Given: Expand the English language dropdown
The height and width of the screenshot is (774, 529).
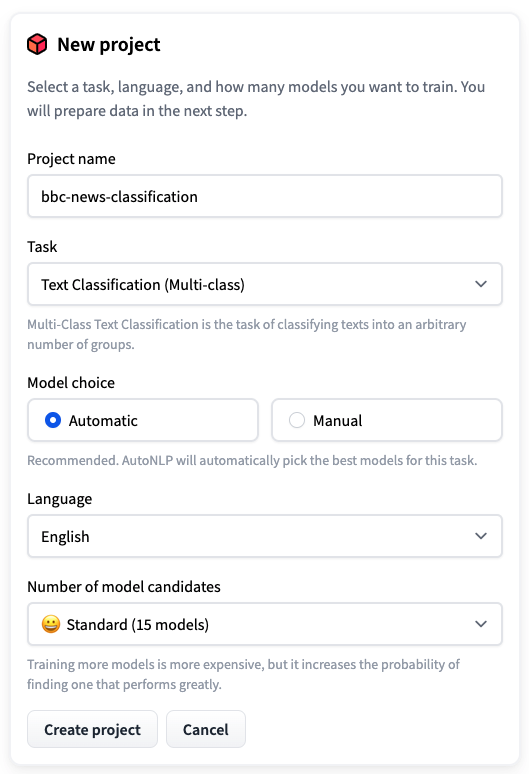Looking at the screenshot, I should 264,536.
